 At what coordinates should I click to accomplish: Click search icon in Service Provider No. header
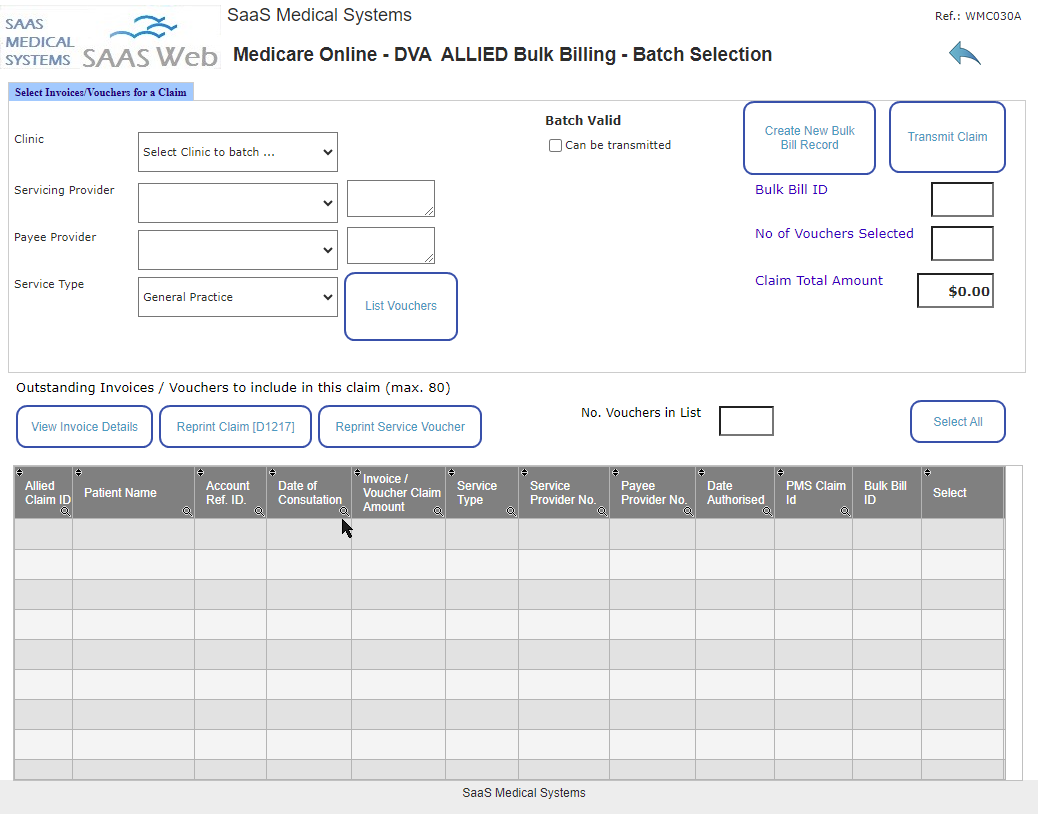click(x=602, y=512)
